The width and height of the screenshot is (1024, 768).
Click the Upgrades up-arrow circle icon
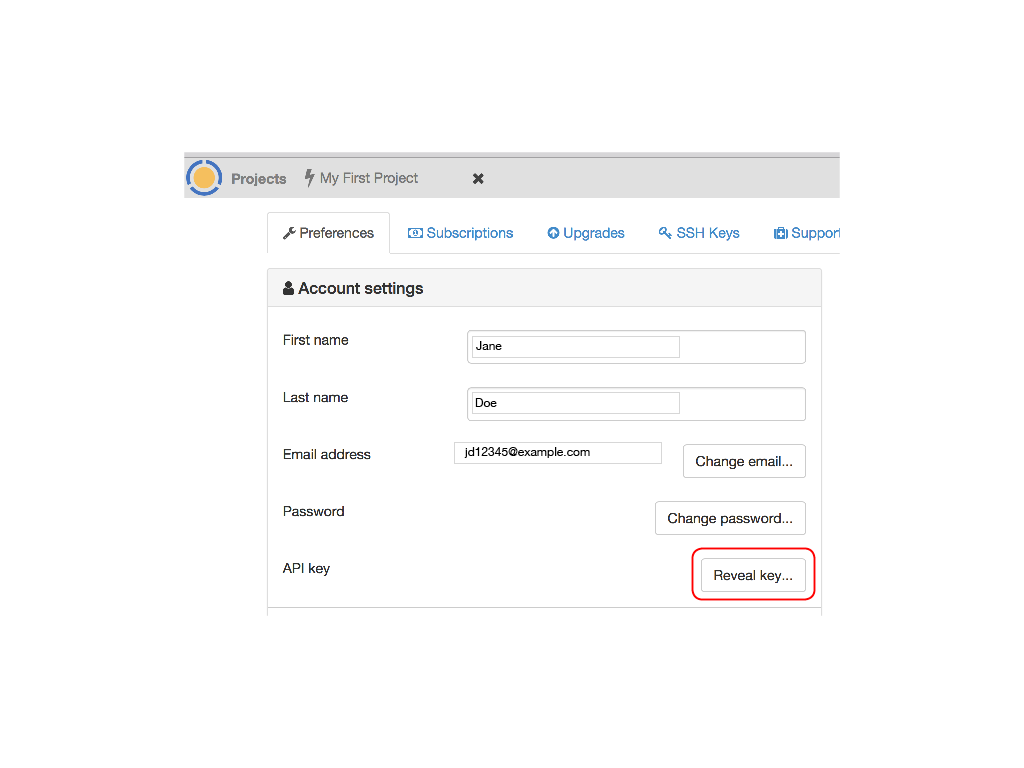[x=553, y=233]
